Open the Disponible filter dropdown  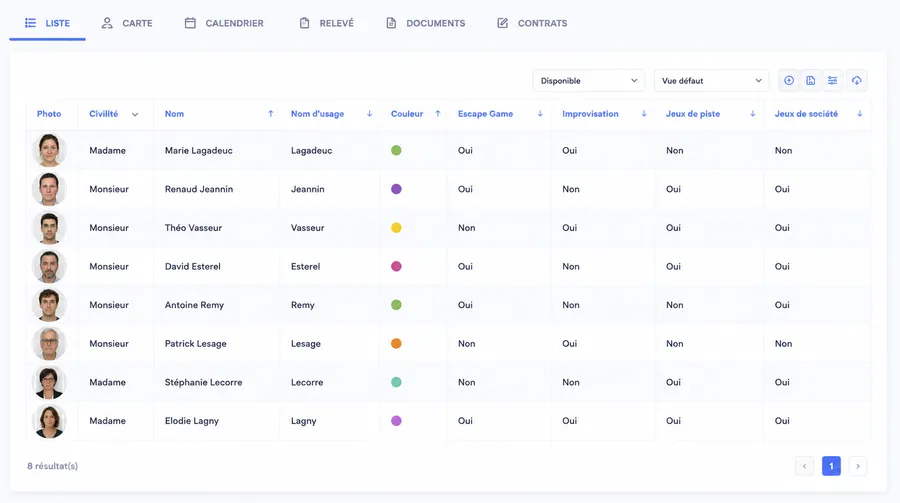[588, 80]
